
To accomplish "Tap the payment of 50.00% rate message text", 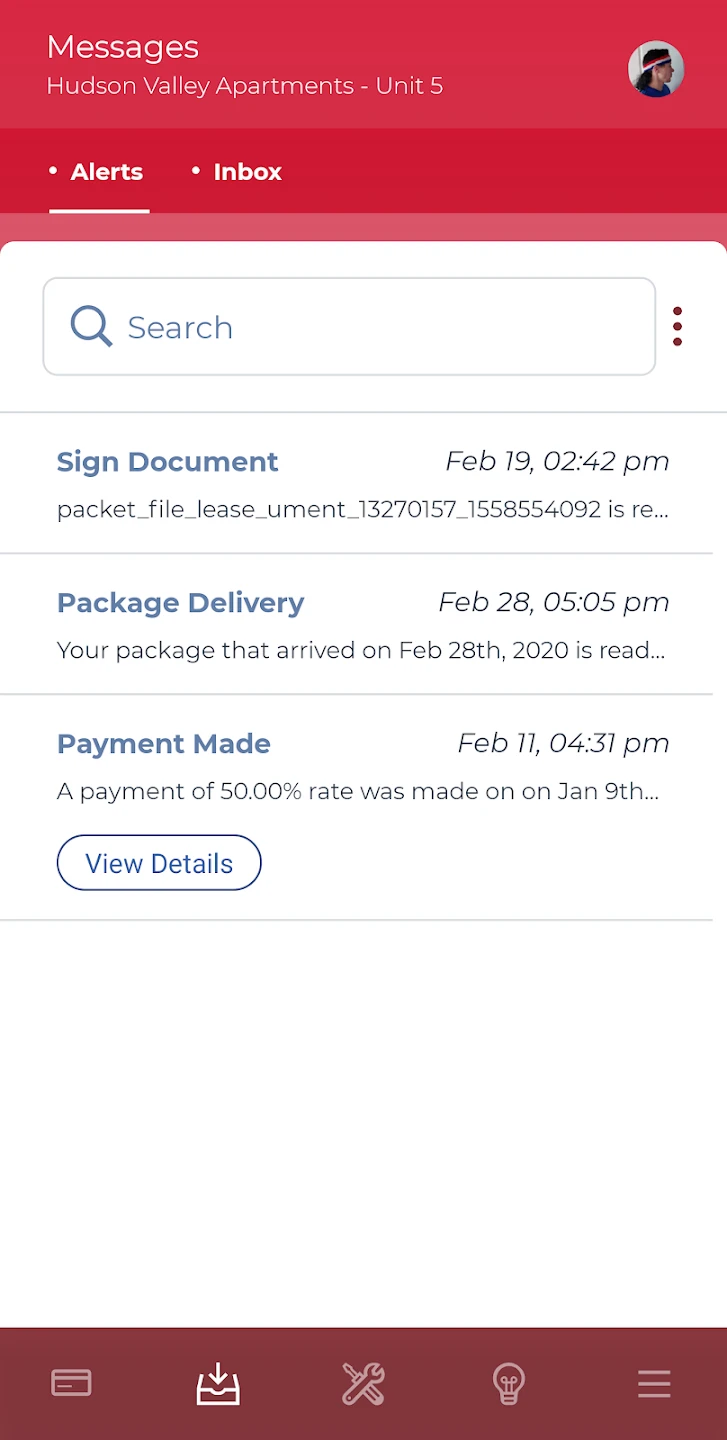I will point(358,792).
